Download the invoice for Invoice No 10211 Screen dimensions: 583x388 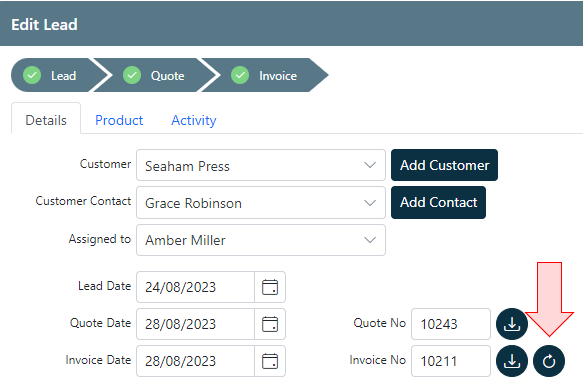(512, 361)
